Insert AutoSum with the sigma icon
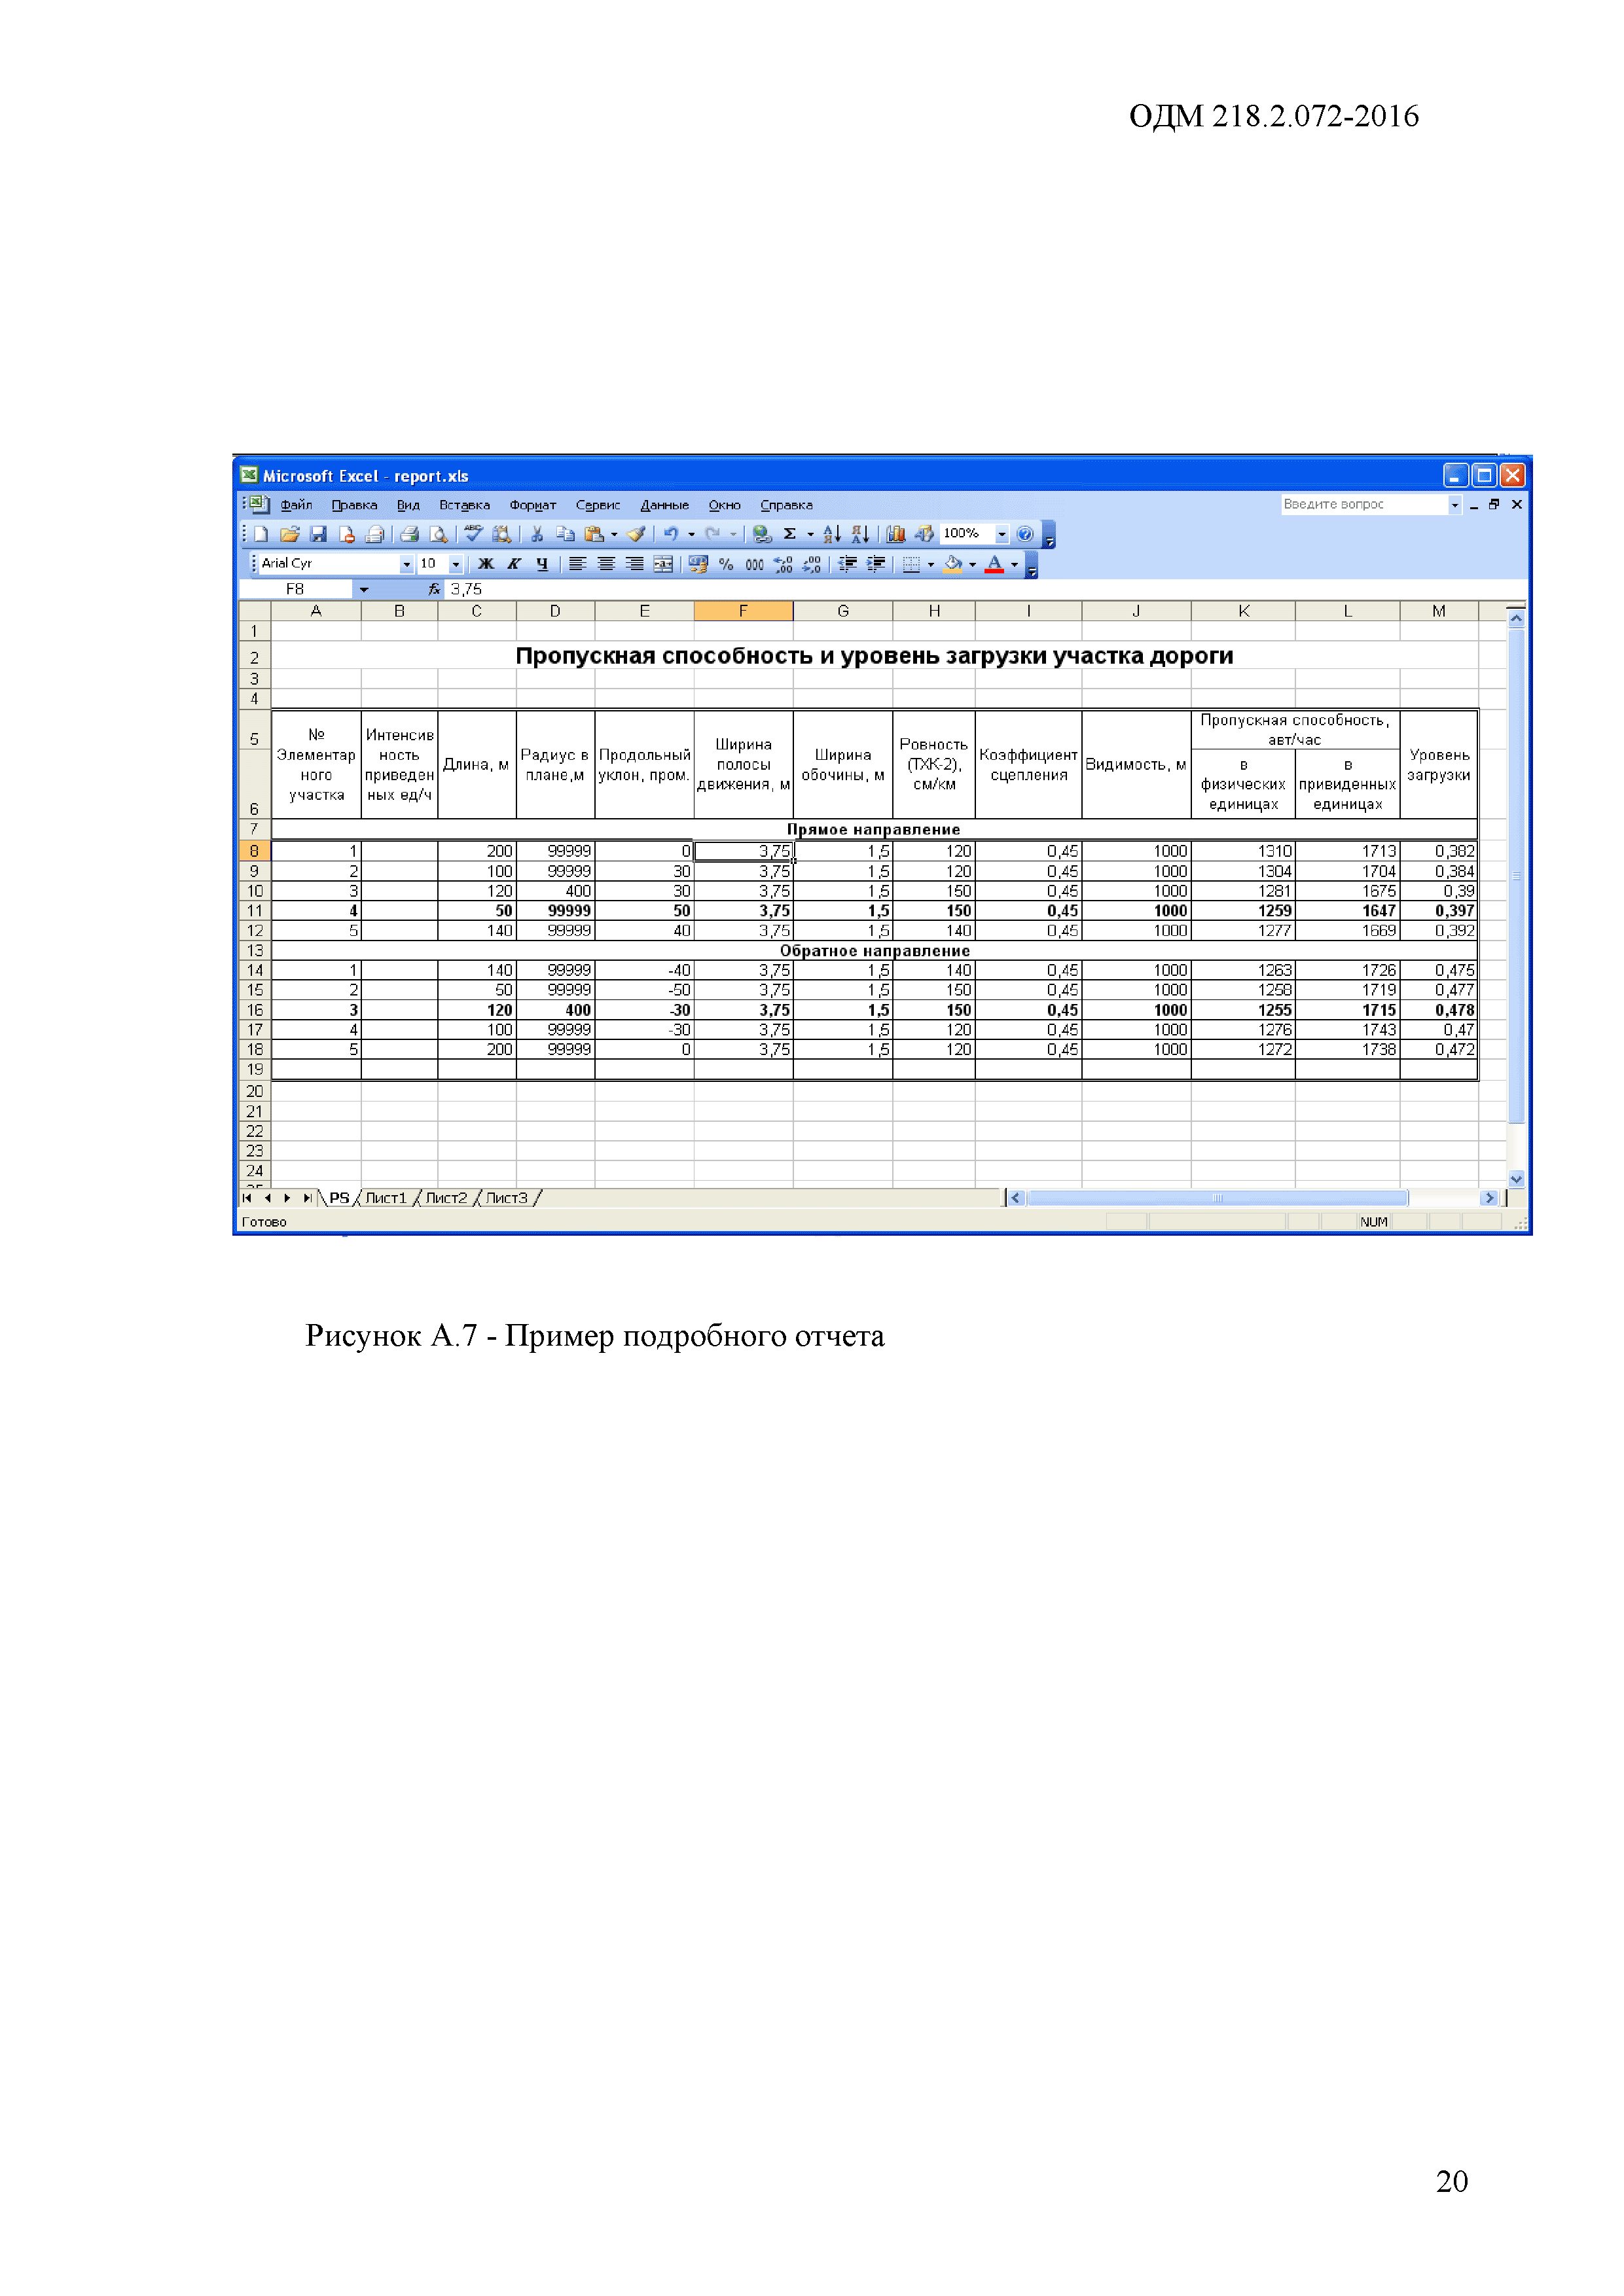The width and height of the screenshot is (1624, 2296). point(789,534)
